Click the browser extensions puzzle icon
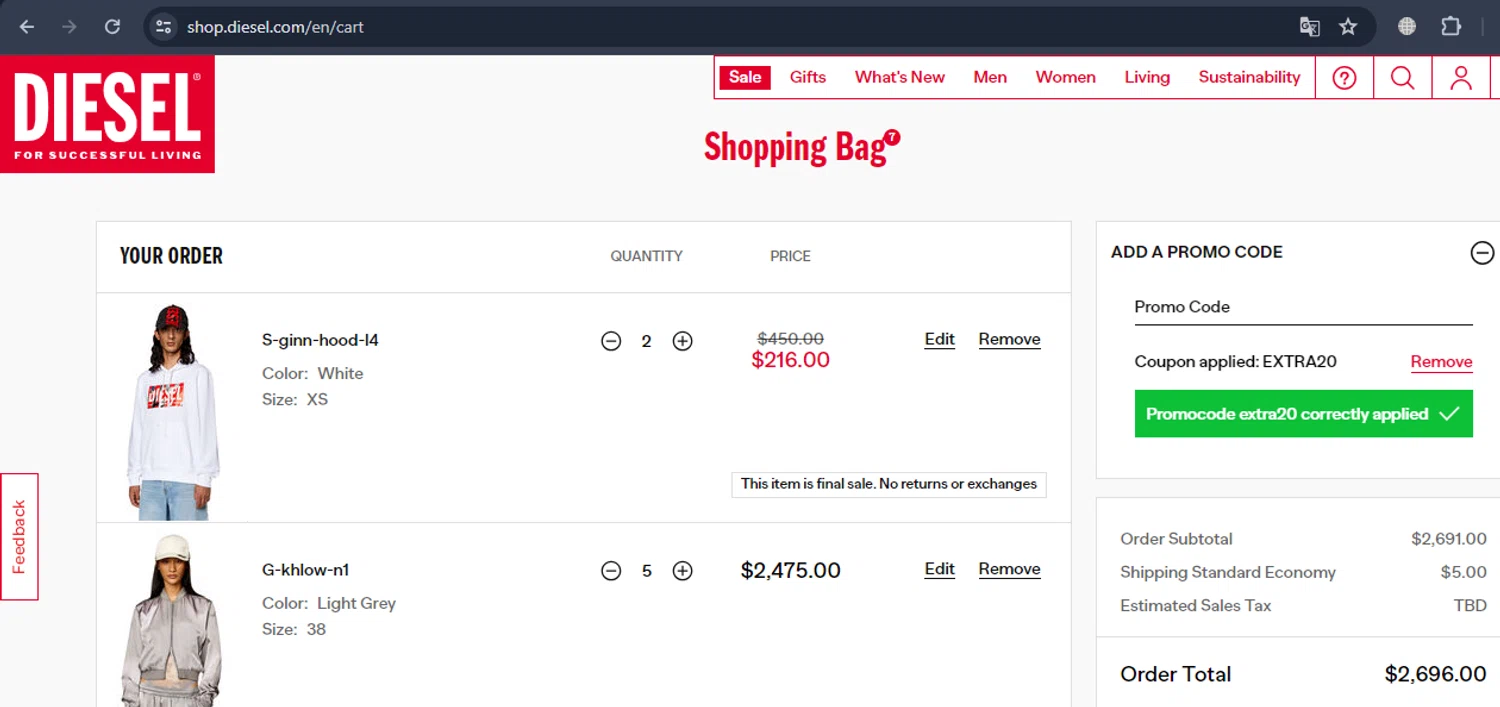 coord(1451,27)
